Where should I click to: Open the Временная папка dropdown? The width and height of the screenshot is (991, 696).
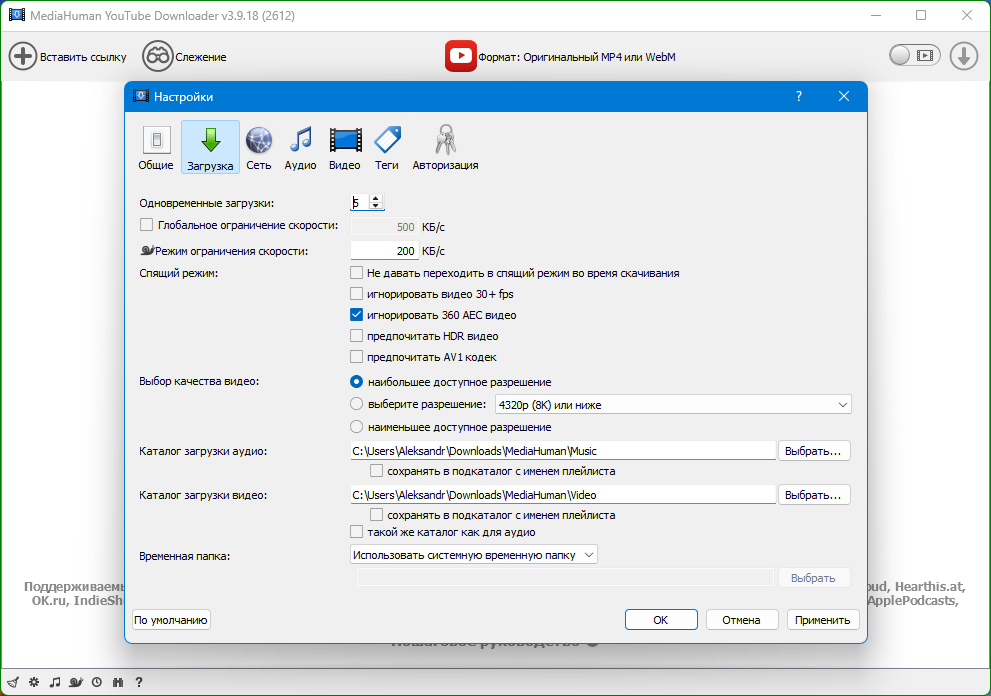pyautogui.click(x=474, y=554)
